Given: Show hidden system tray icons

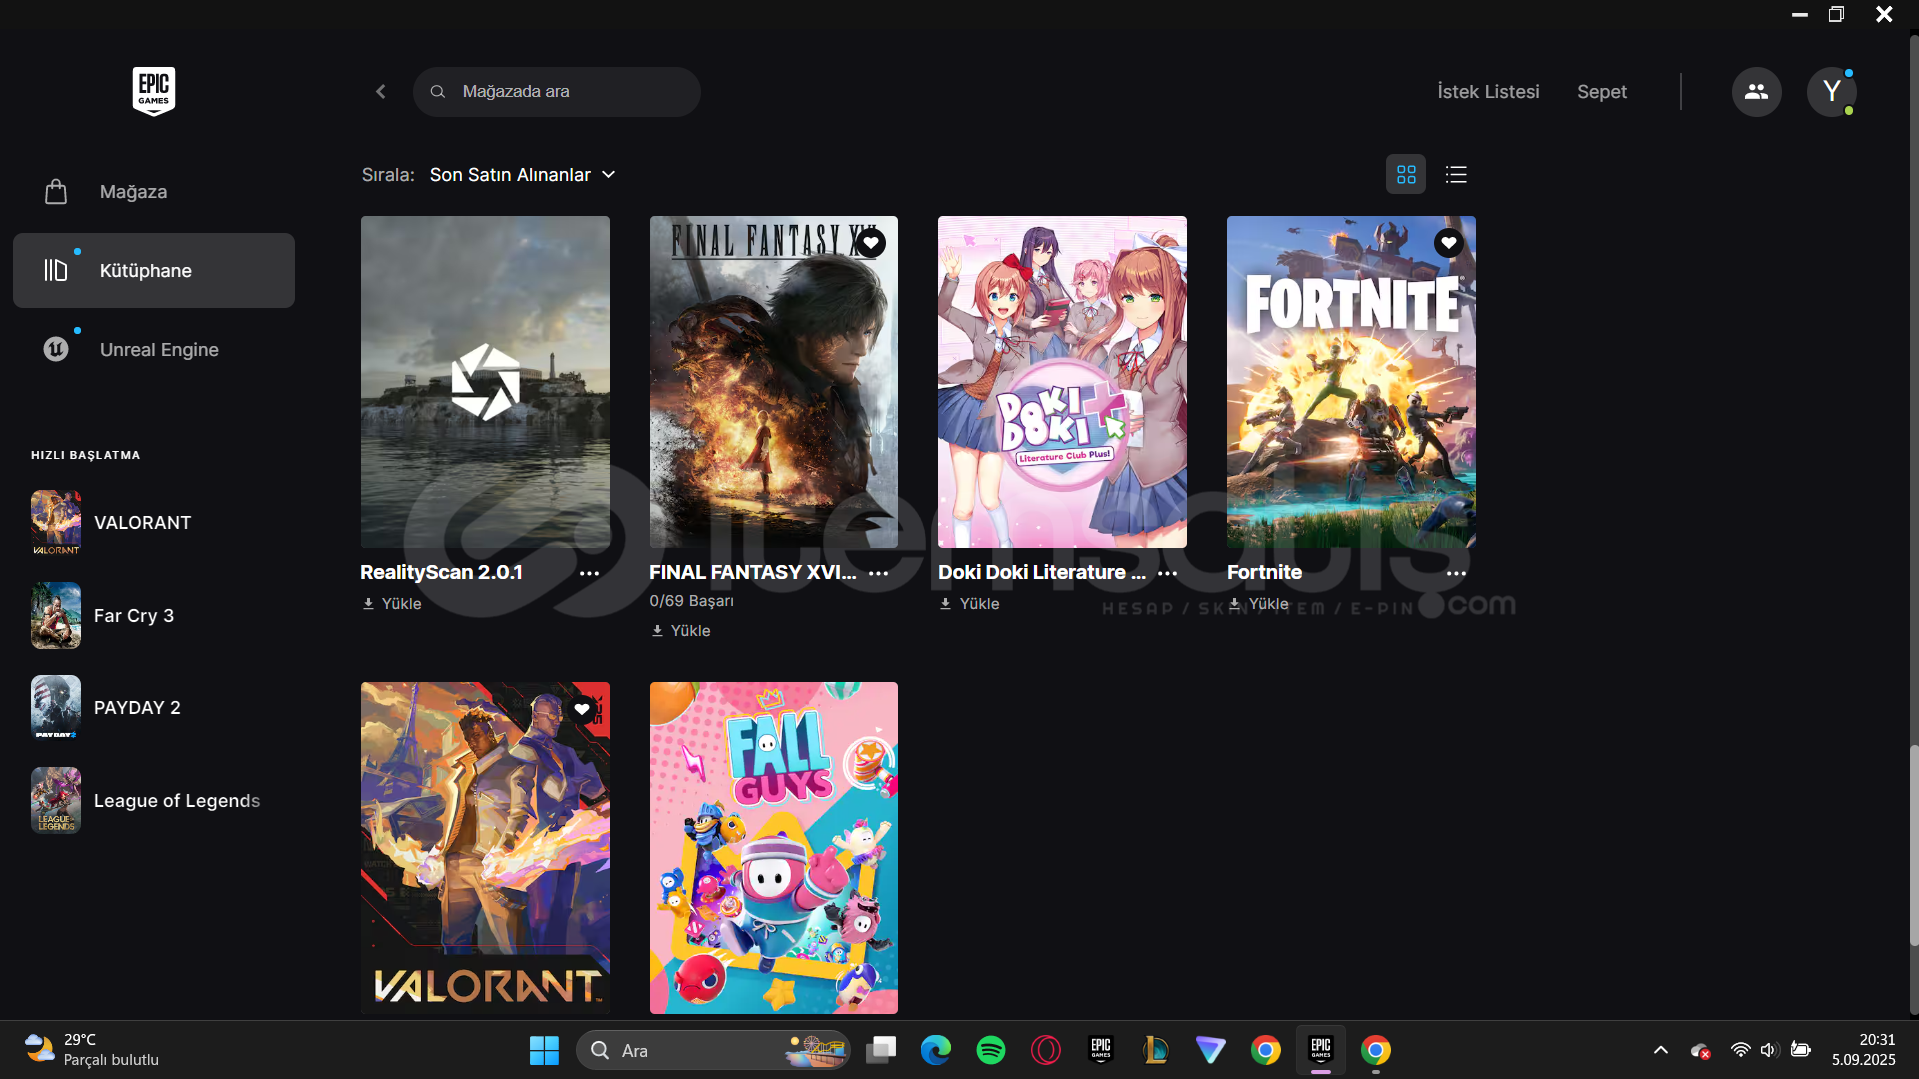Looking at the screenshot, I should [1661, 1050].
